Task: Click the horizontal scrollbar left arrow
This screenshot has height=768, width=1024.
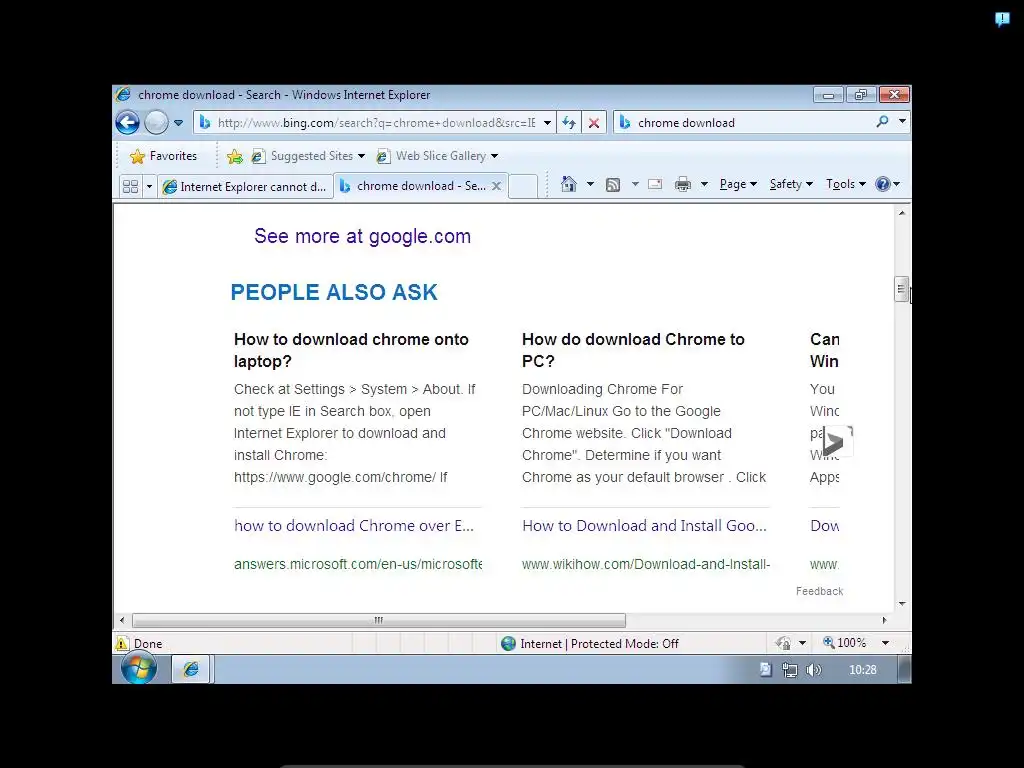Action: click(122, 620)
